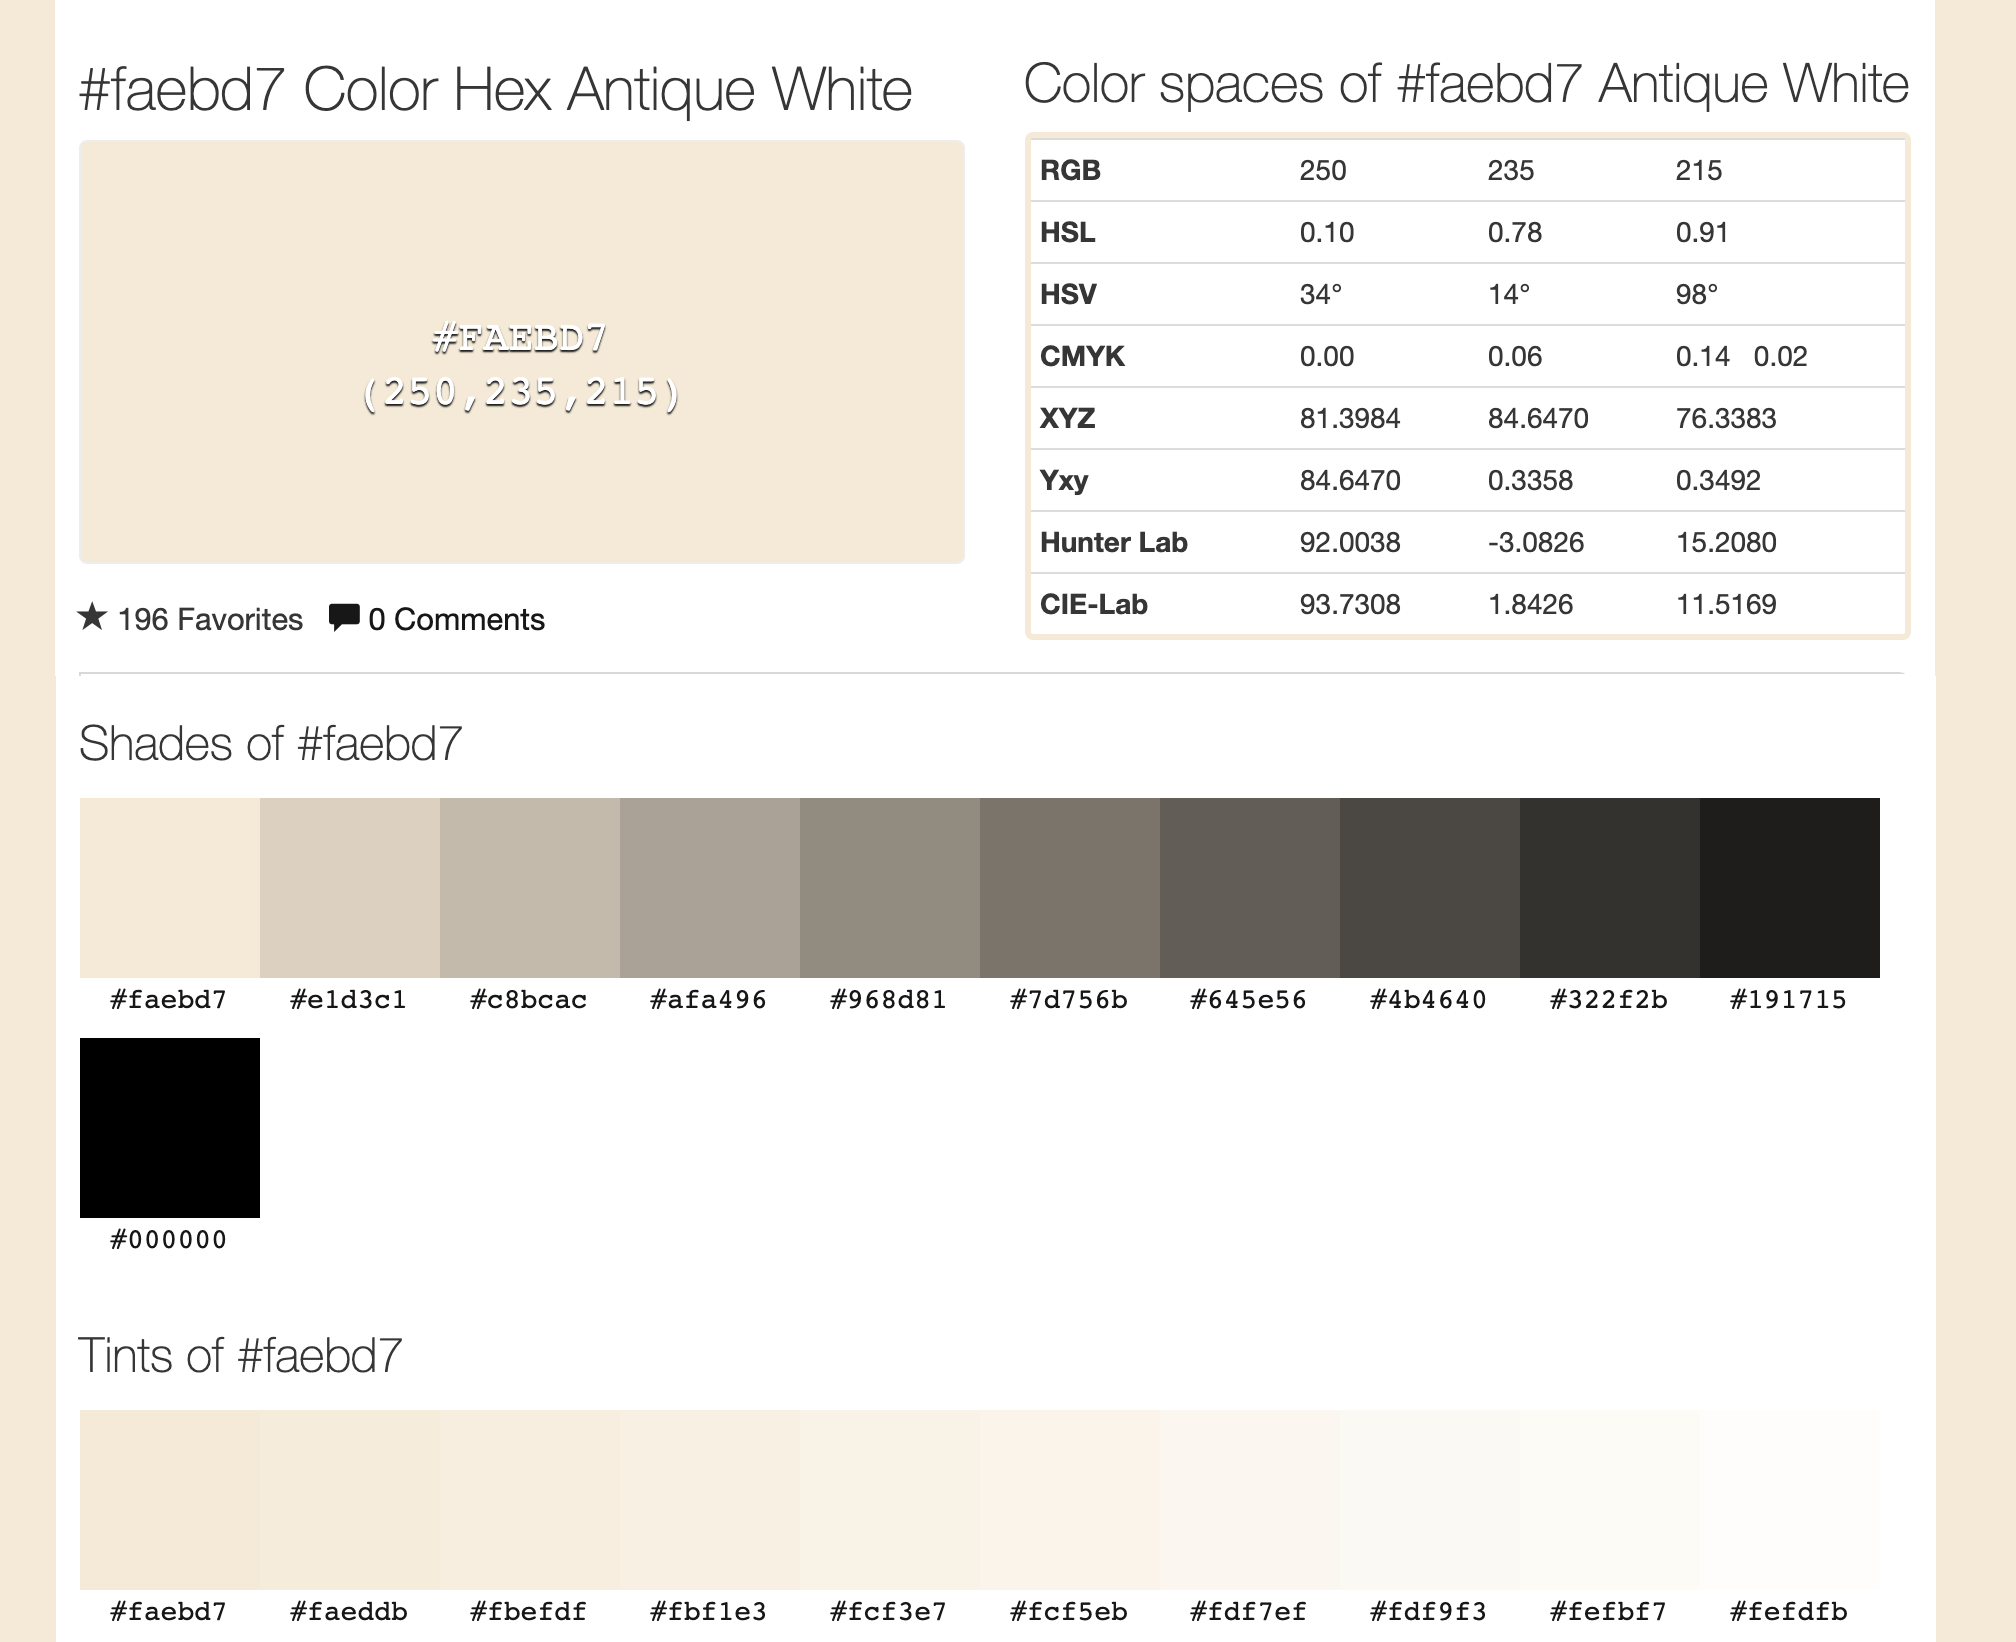The image size is (2016, 1642).
Task: Pick the #4b4640 shade swatch
Action: (1429, 887)
